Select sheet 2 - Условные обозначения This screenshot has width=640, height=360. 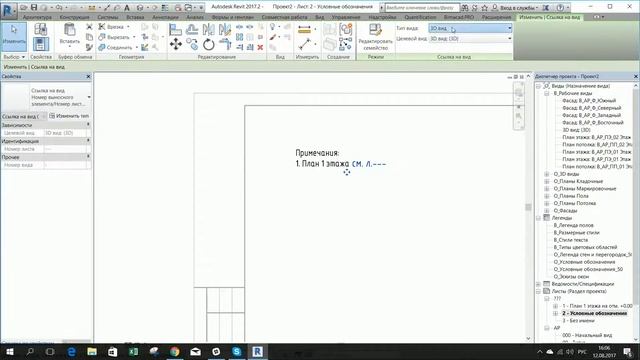tap(594, 313)
